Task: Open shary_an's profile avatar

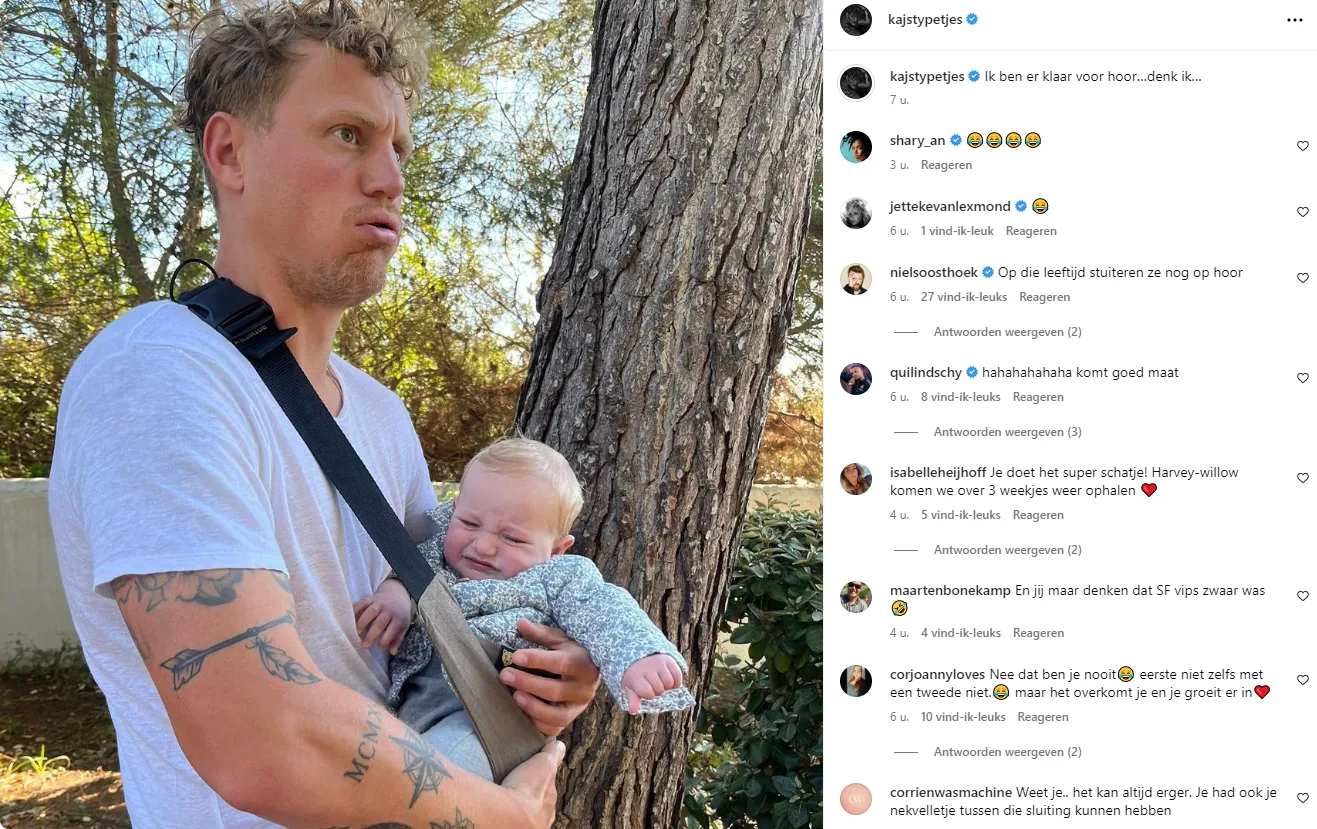Action: pyautogui.click(x=856, y=147)
